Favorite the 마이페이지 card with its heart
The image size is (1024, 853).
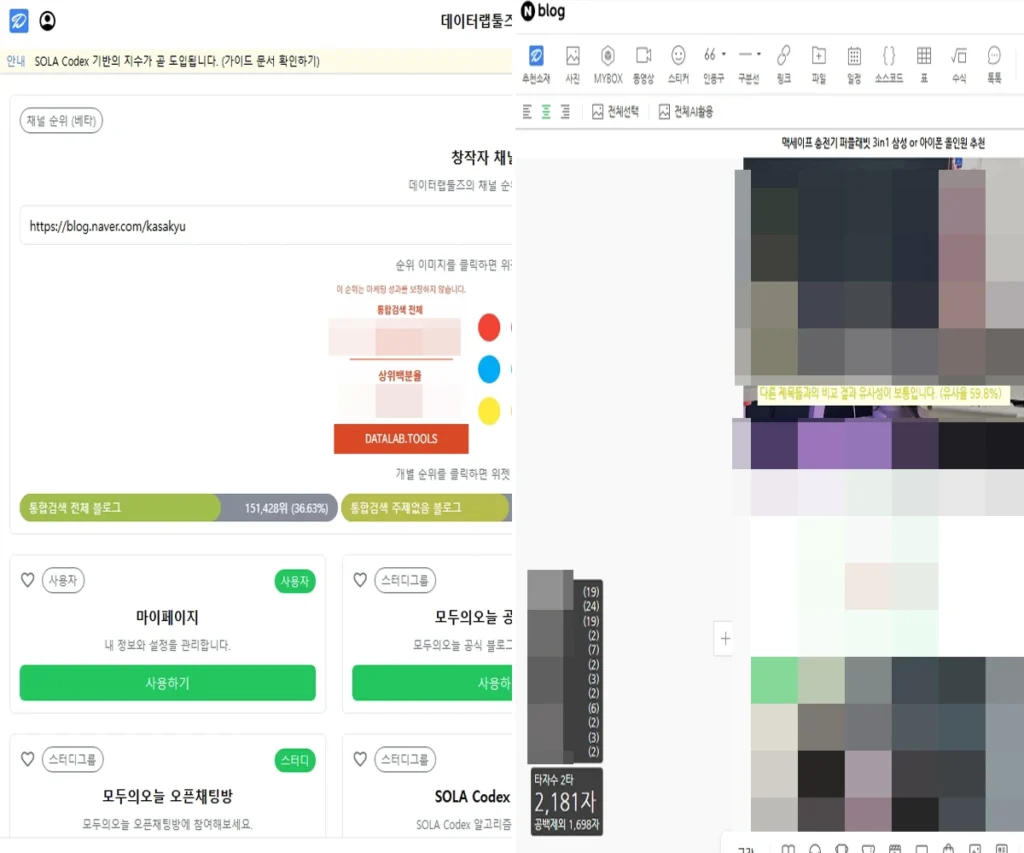tap(28, 579)
